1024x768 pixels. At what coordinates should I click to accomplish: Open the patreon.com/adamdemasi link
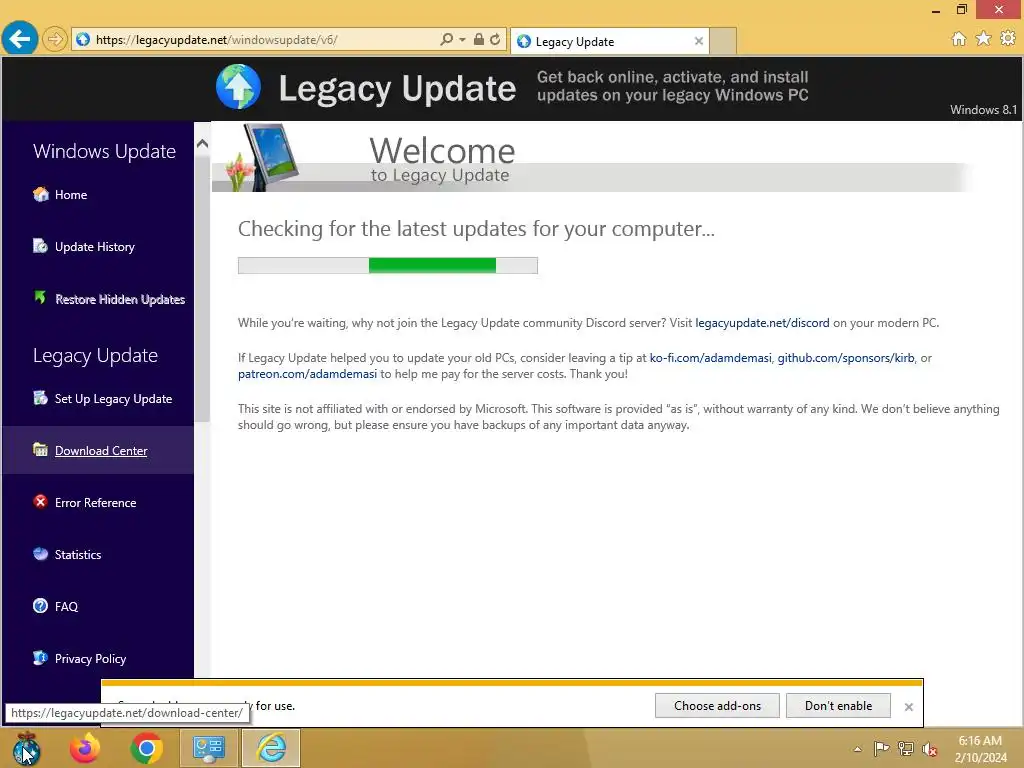307,374
